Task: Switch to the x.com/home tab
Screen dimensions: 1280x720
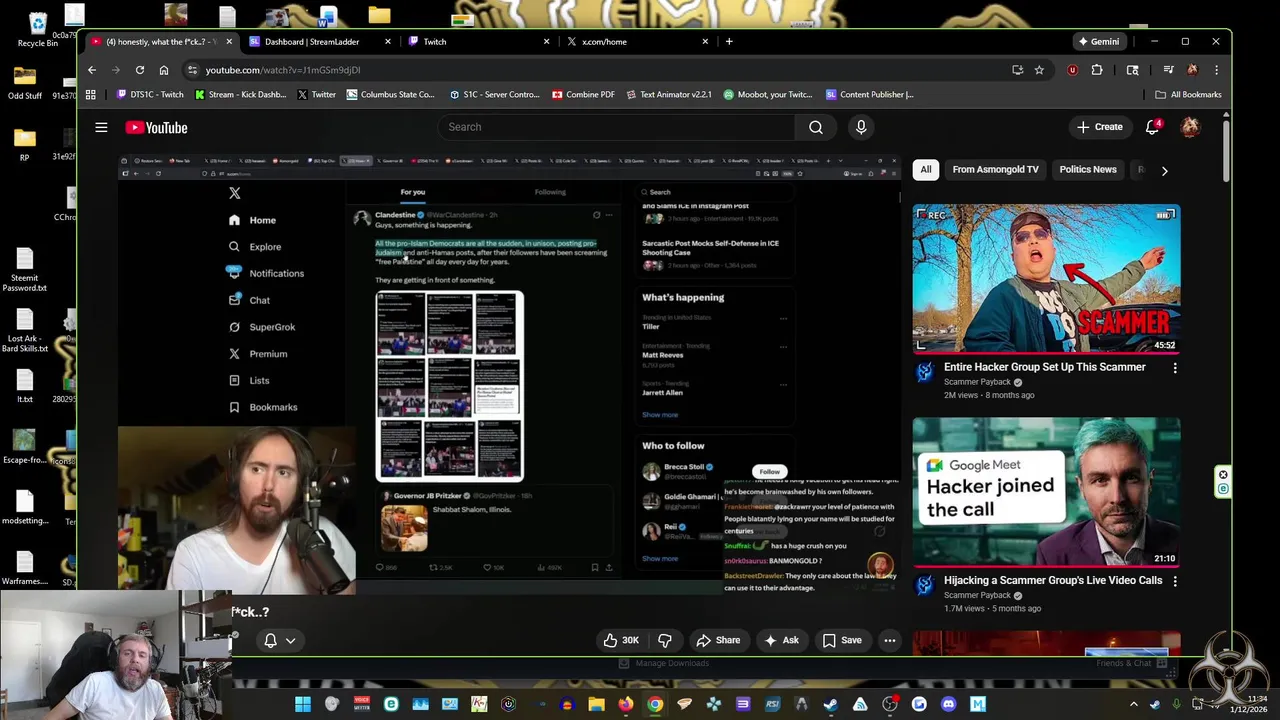Action: 638,42
